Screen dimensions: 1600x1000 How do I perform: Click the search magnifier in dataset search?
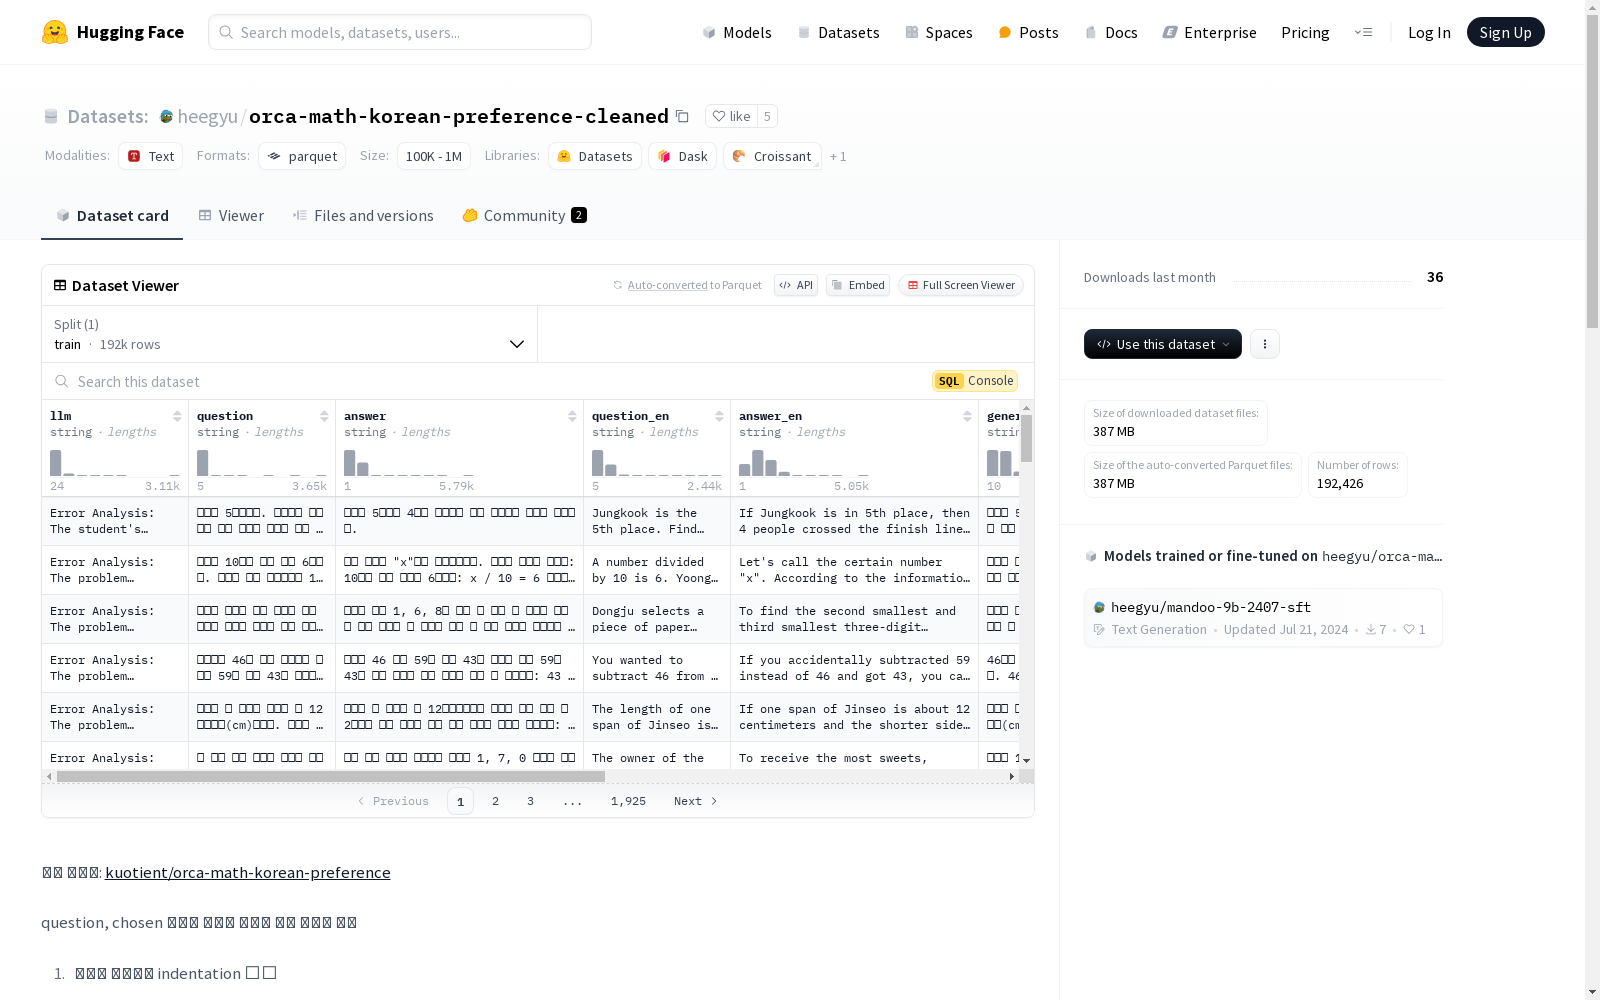[62, 381]
